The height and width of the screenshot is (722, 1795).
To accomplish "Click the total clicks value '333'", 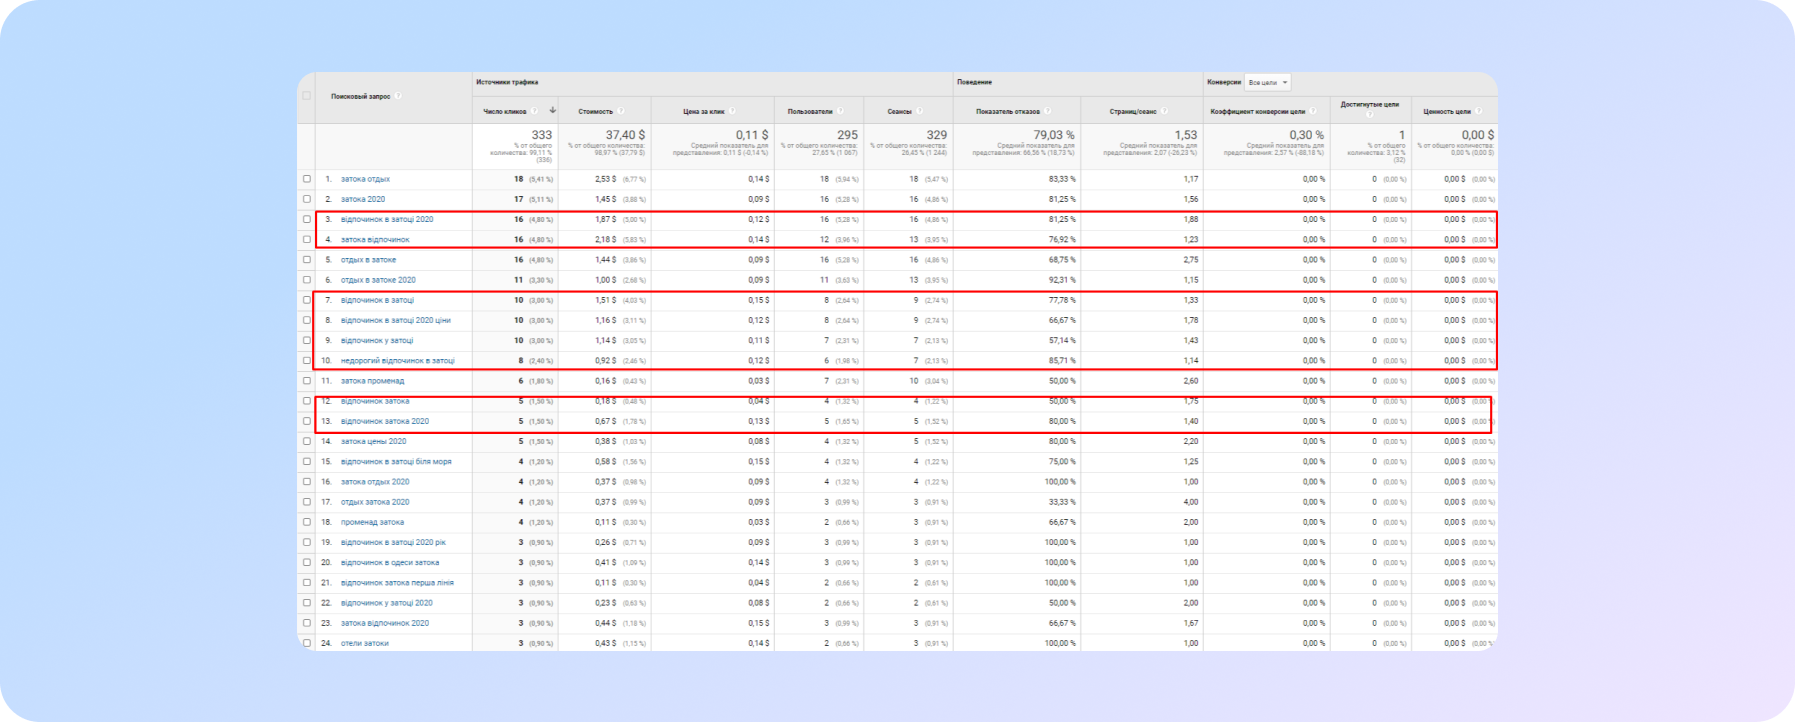I will tap(541, 134).
